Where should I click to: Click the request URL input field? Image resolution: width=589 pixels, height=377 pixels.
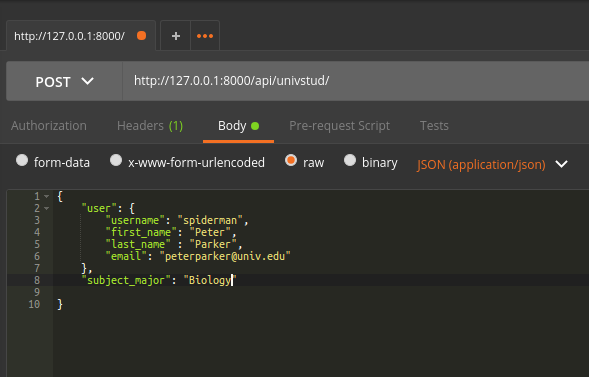point(355,81)
